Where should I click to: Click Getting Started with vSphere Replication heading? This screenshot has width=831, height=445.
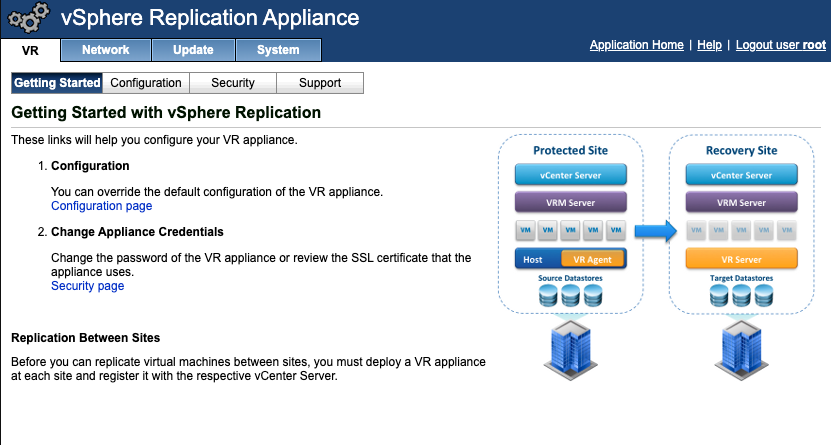(x=166, y=112)
